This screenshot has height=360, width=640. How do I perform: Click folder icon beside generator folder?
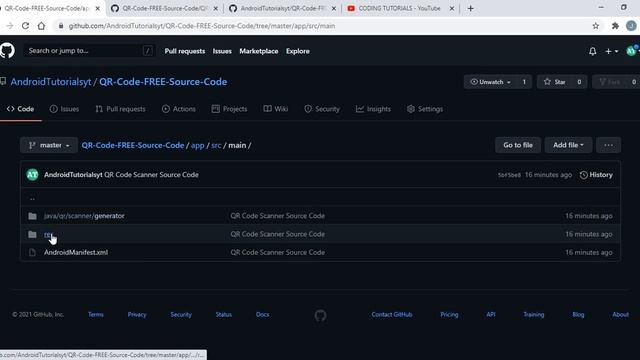click(32, 216)
